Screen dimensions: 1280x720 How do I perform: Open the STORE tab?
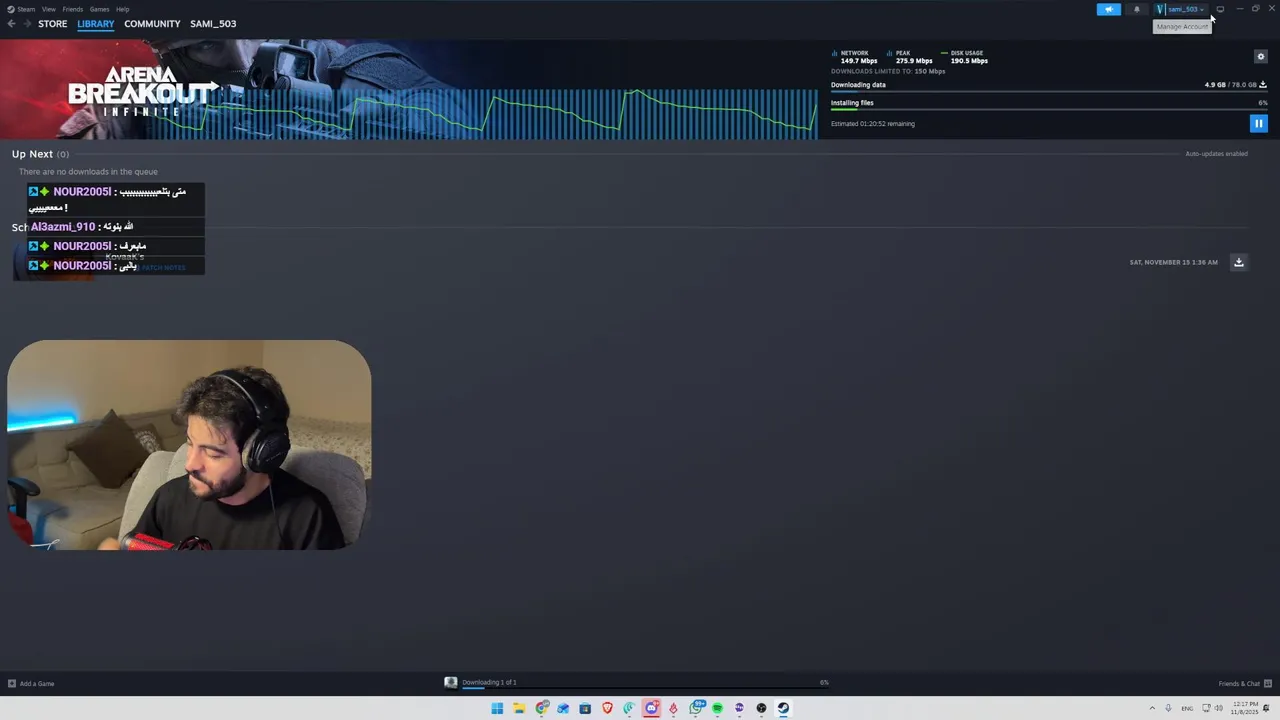point(53,24)
